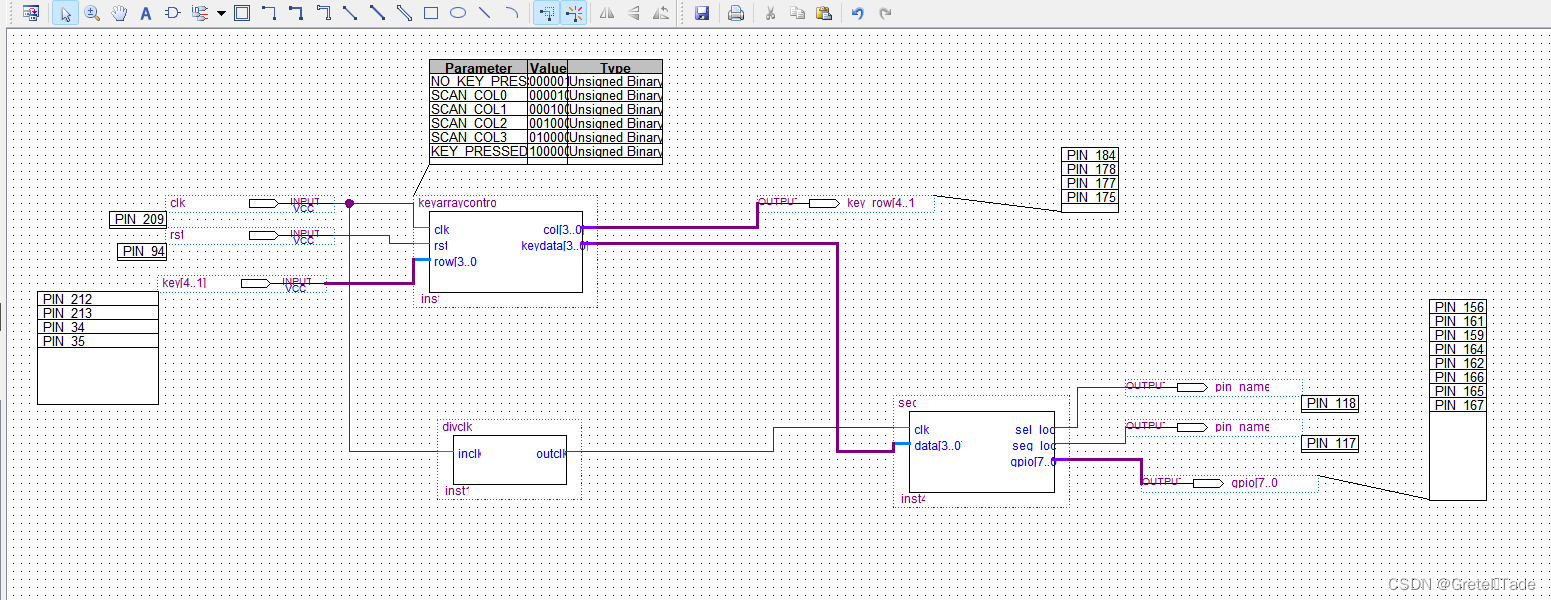The width and height of the screenshot is (1551, 600).
Task: Click the Paste icon in toolbar
Action: [824, 13]
